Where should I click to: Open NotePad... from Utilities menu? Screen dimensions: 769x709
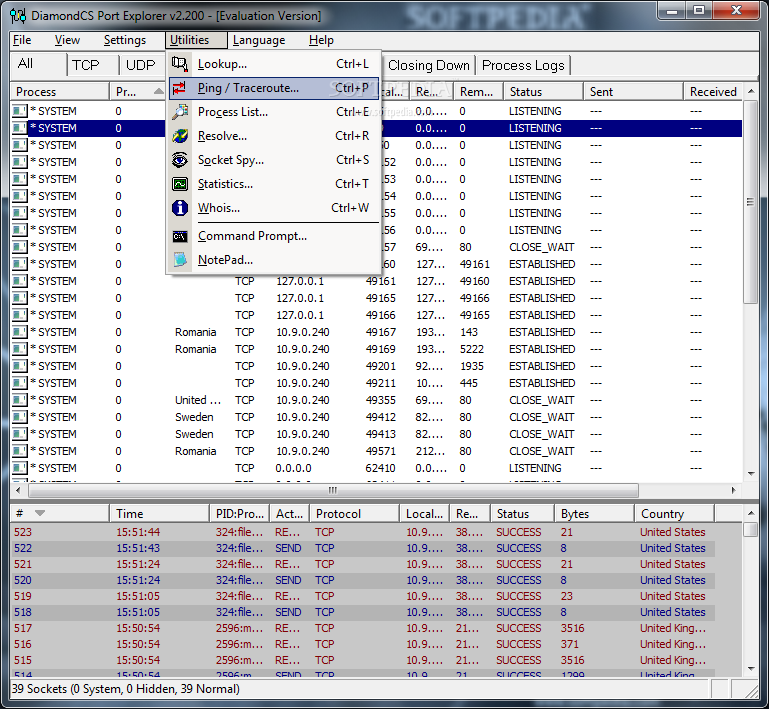click(x=274, y=260)
